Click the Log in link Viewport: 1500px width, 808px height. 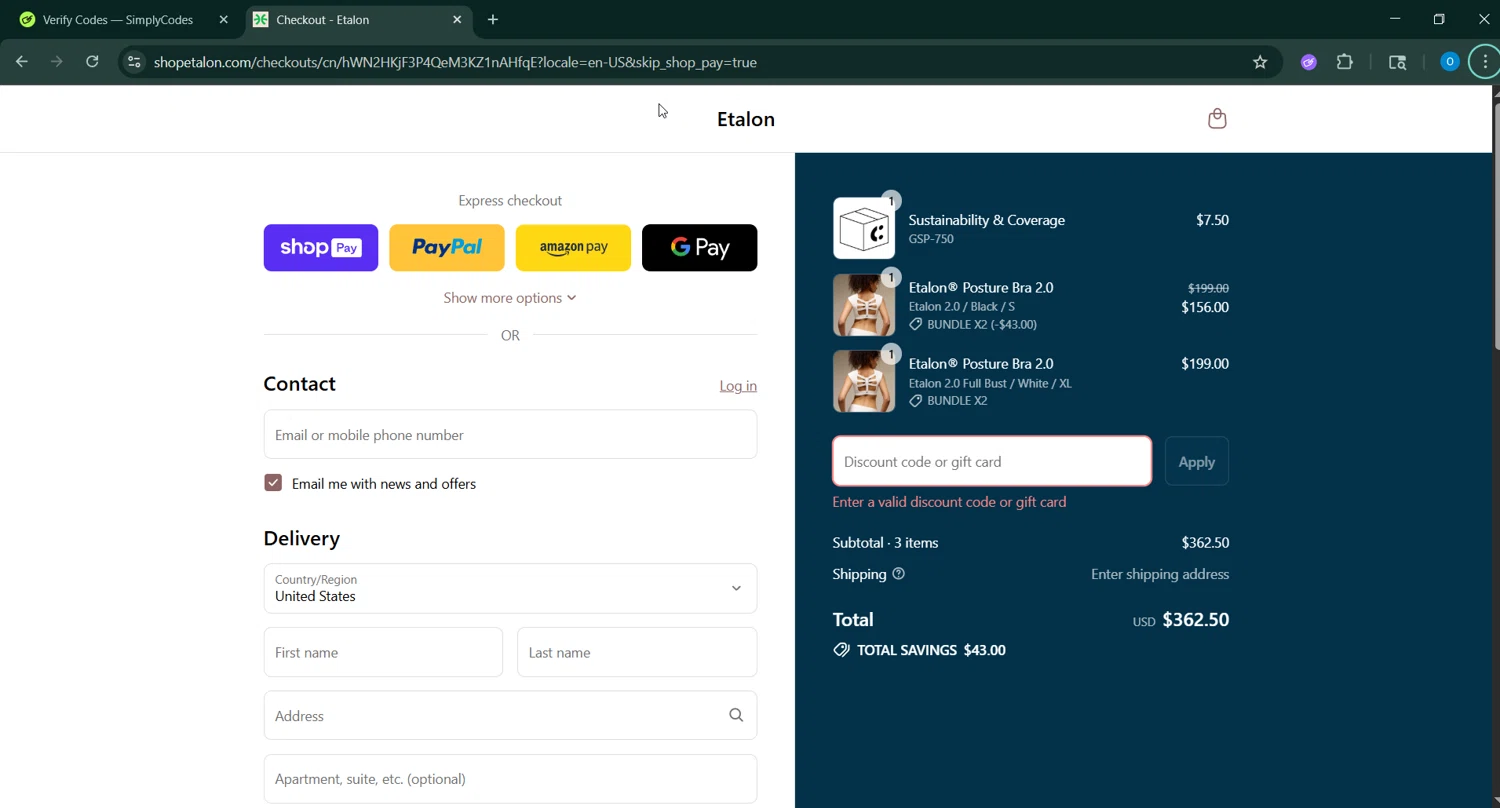click(x=738, y=386)
